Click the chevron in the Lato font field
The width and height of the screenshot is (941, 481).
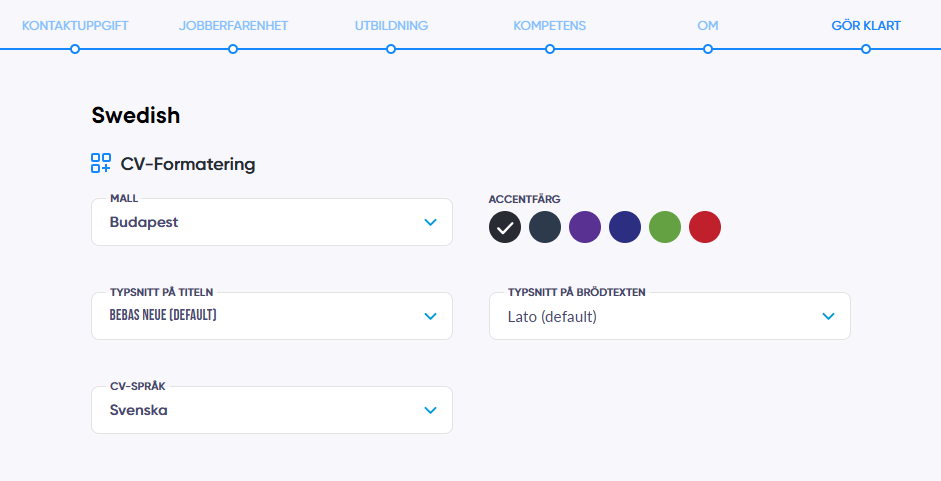(828, 316)
